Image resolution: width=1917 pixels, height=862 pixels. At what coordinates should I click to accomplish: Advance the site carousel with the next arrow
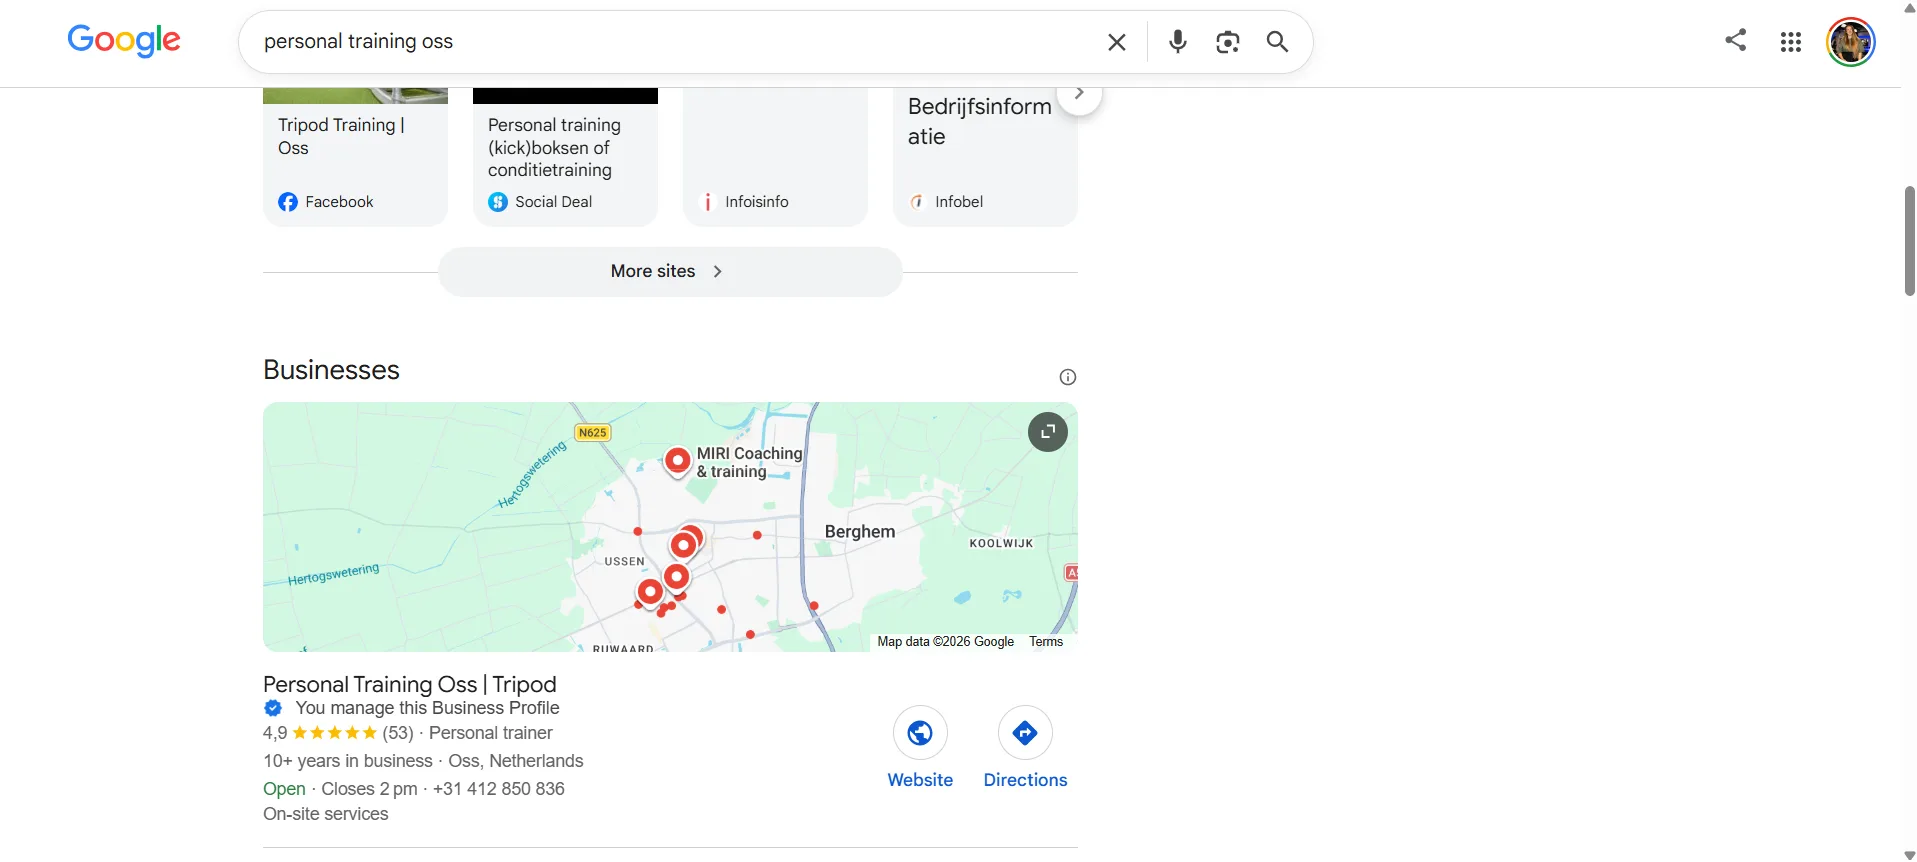click(x=1079, y=93)
